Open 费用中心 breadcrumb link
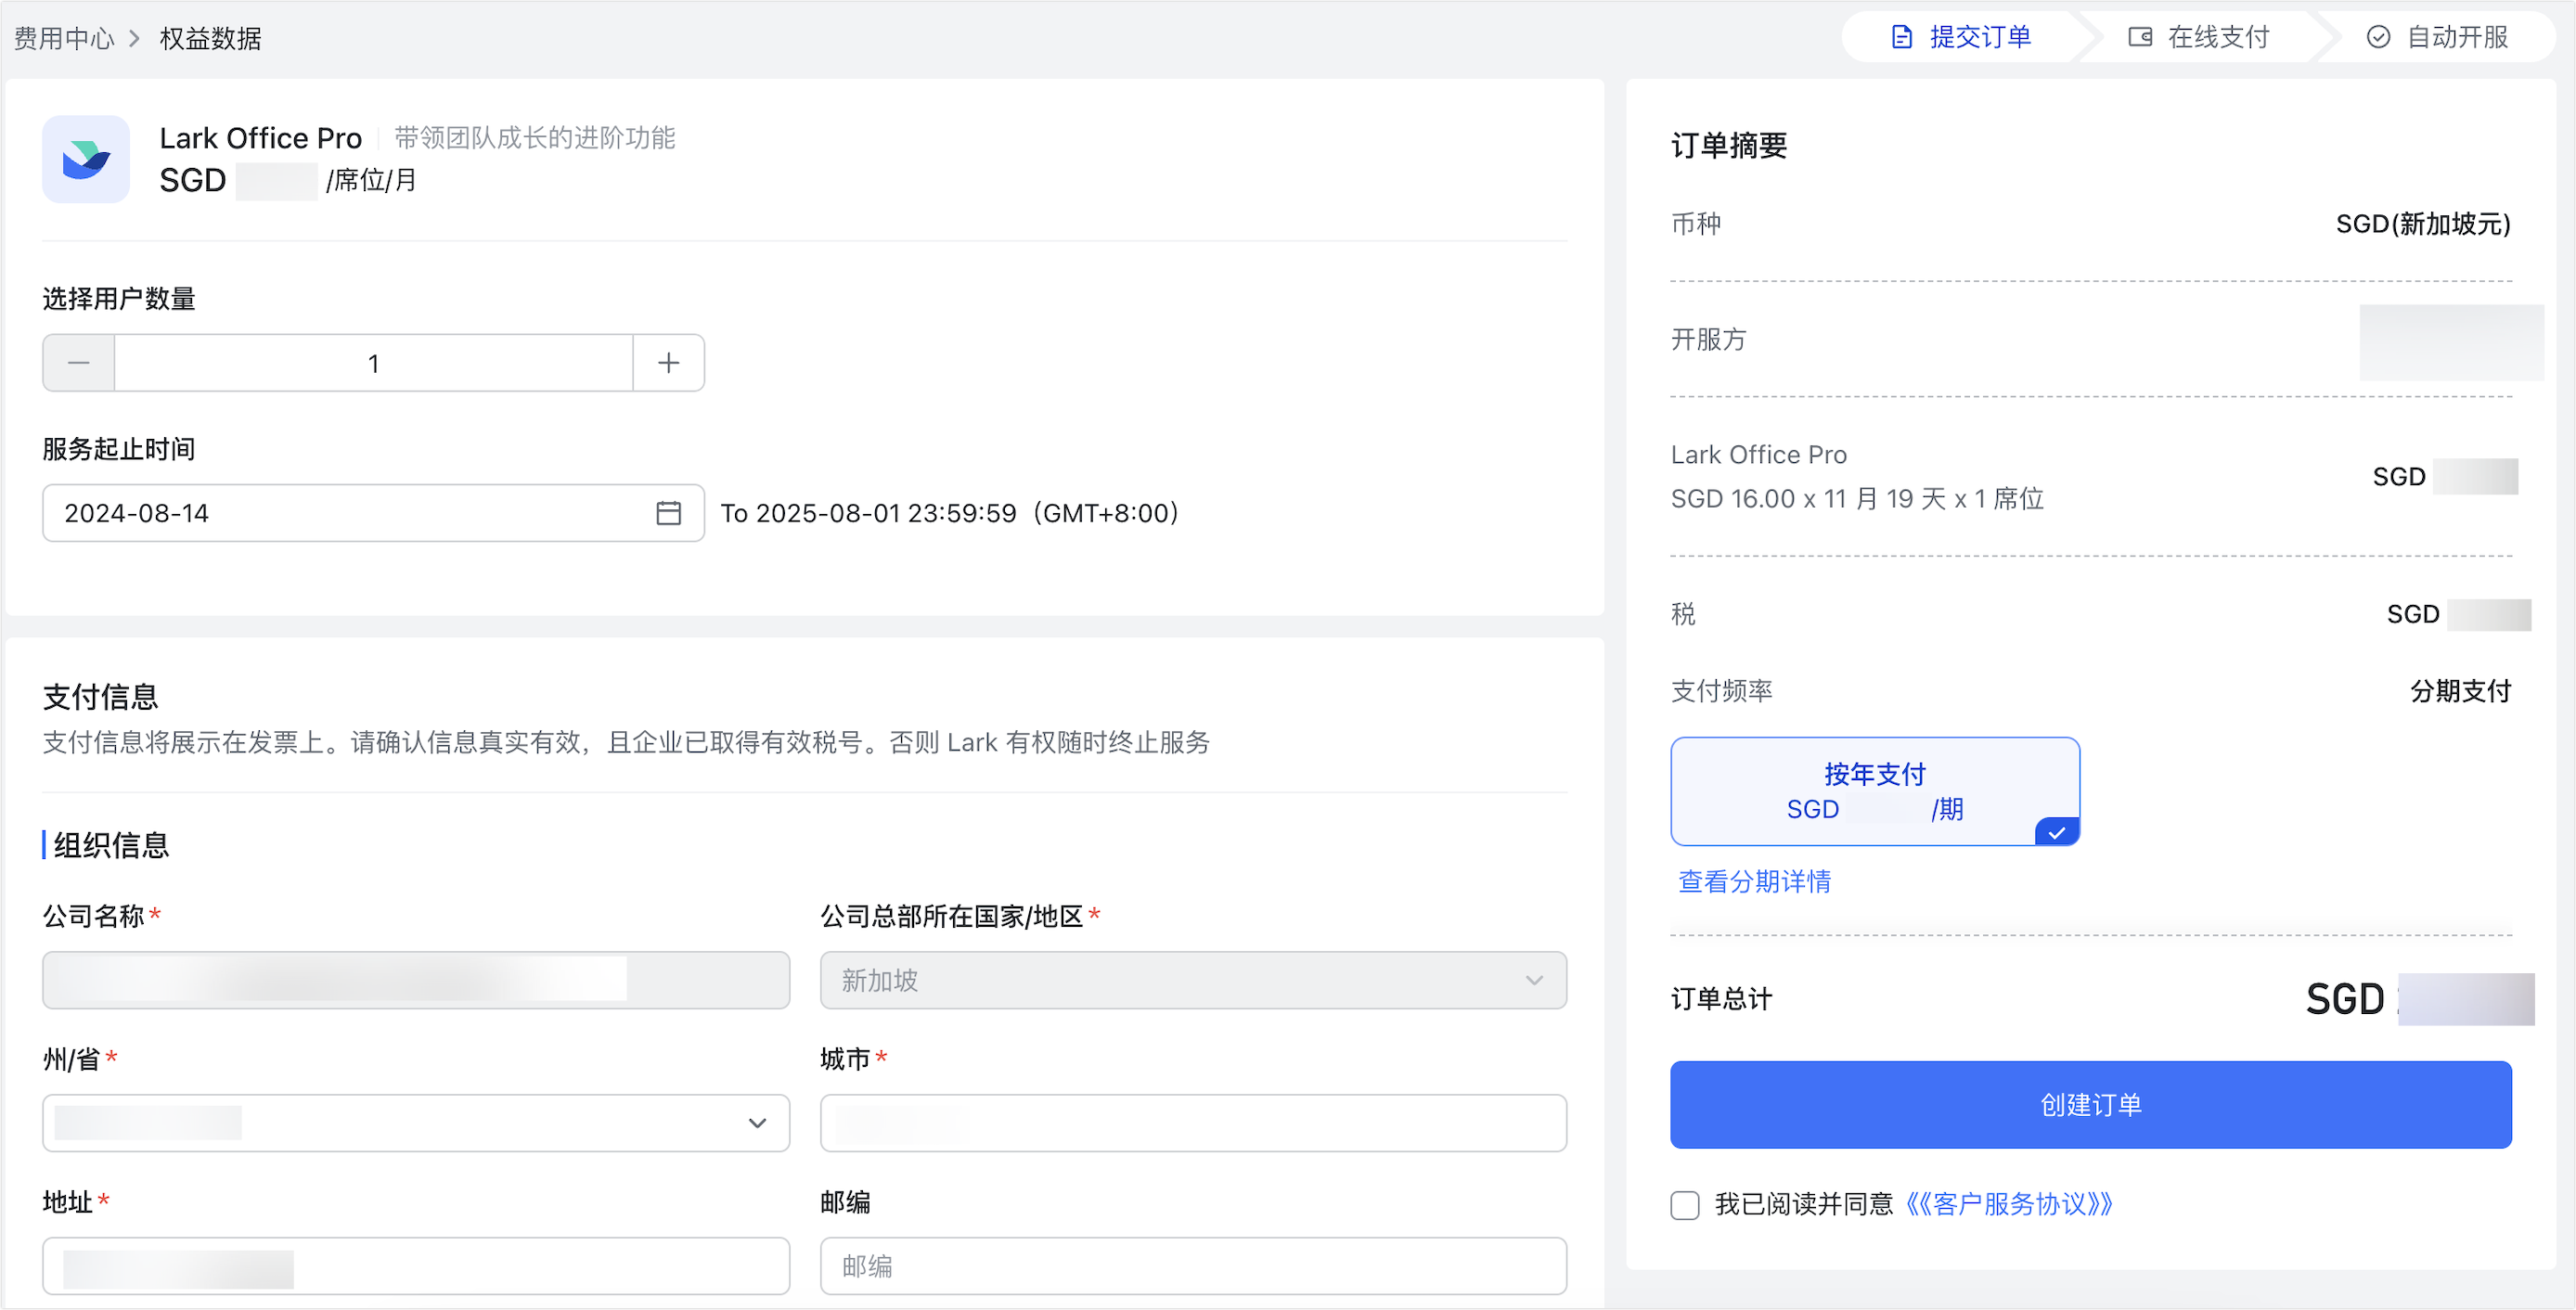The width and height of the screenshot is (2576, 1310). (64, 39)
